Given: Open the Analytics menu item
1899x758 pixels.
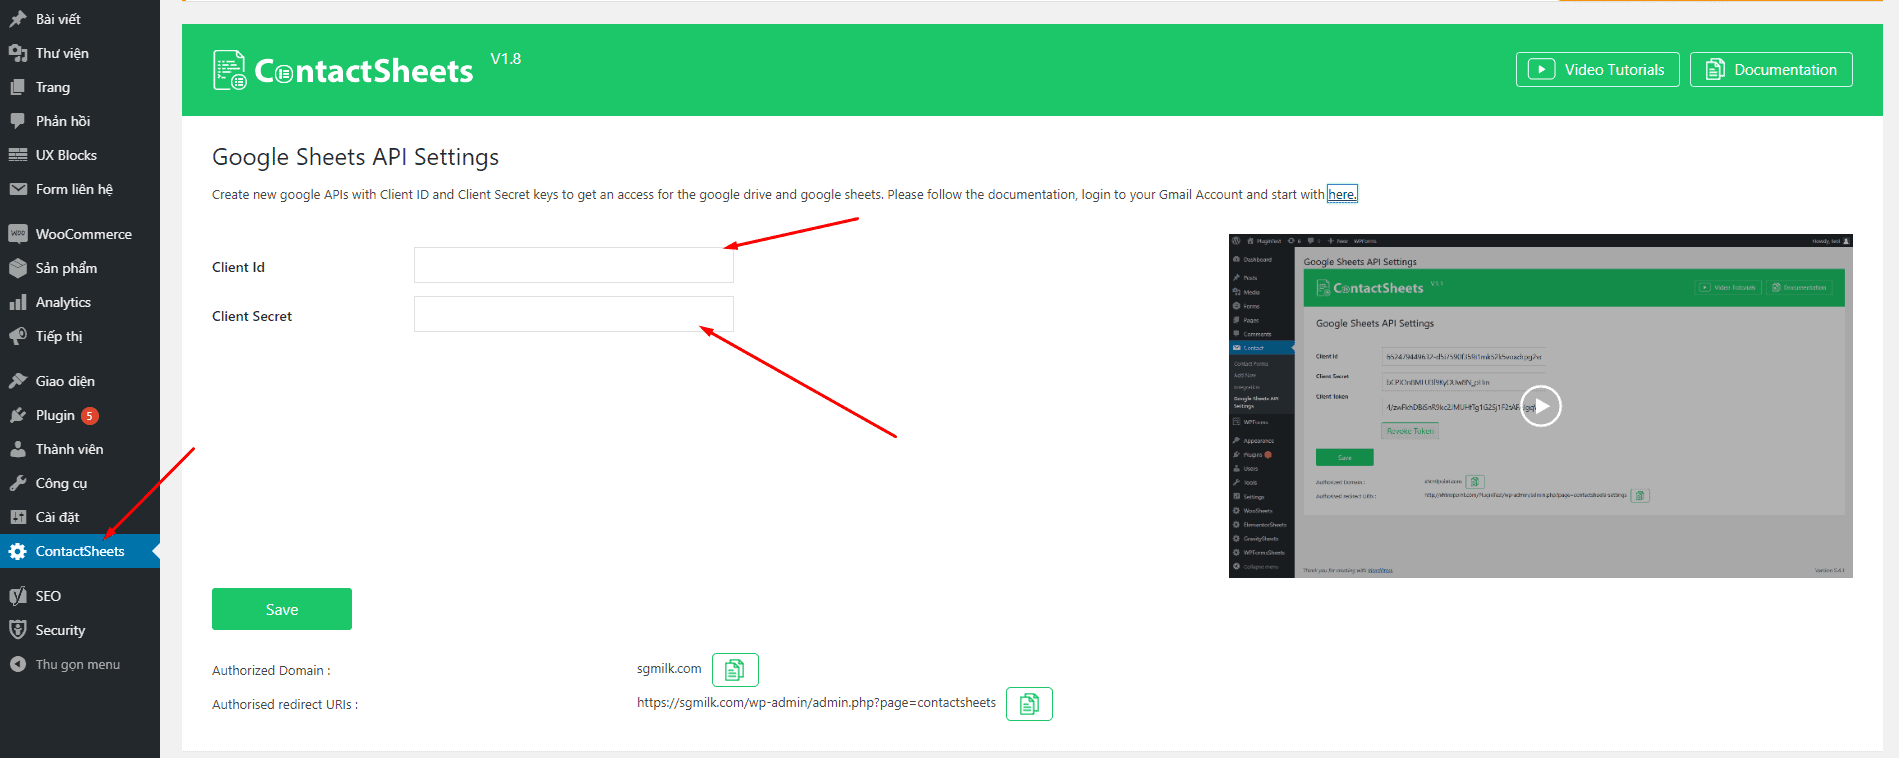Looking at the screenshot, I should (80, 302).
